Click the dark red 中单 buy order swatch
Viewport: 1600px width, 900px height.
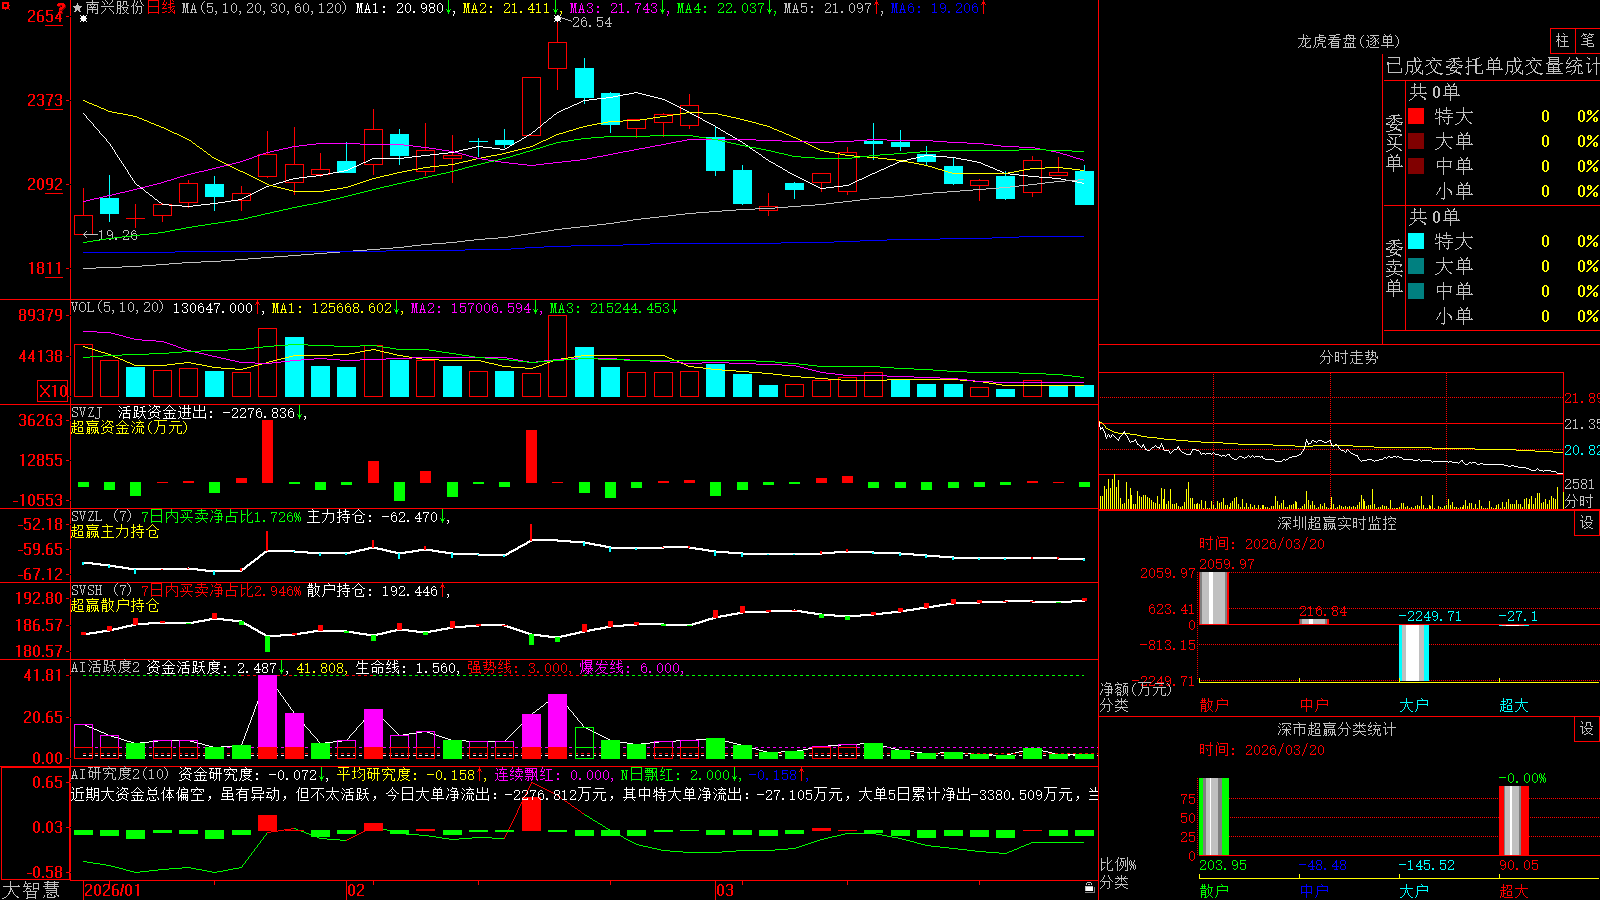pyautogui.click(x=1416, y=166)
